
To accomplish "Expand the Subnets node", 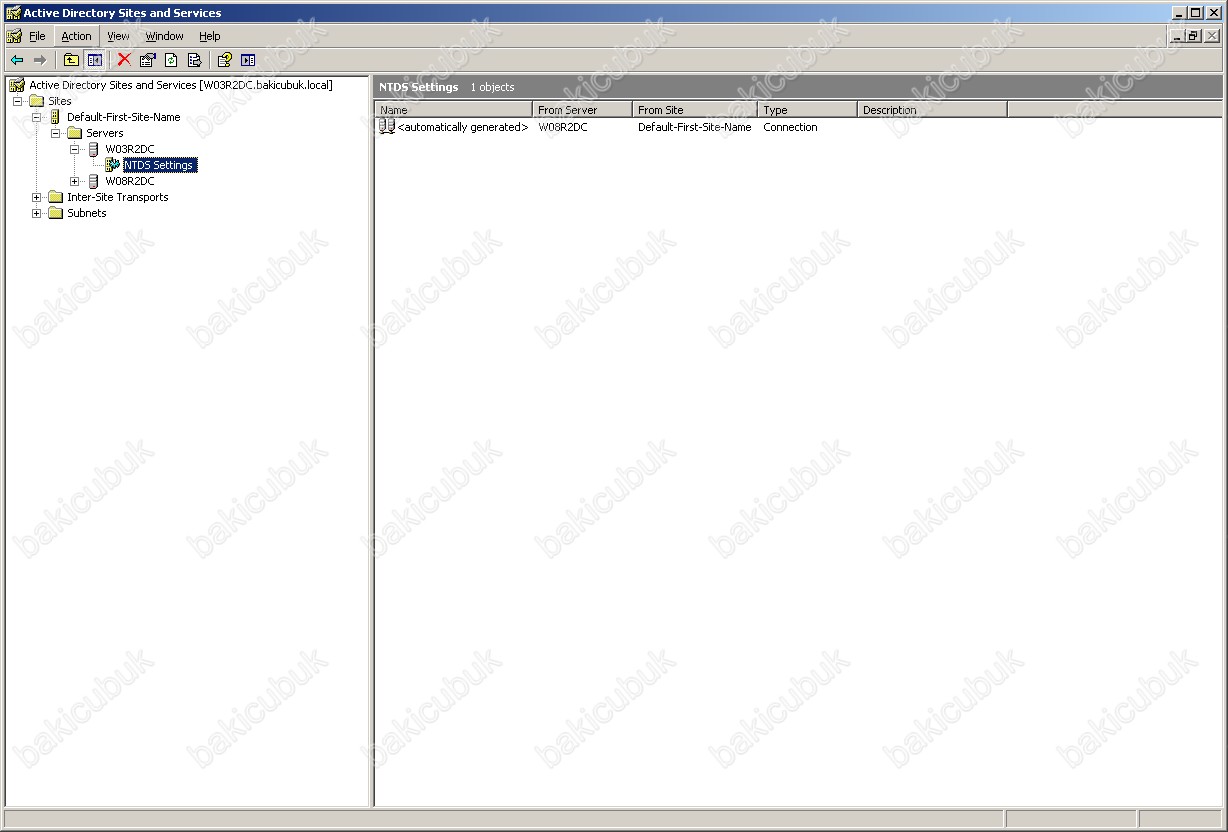I will (37, 213).
